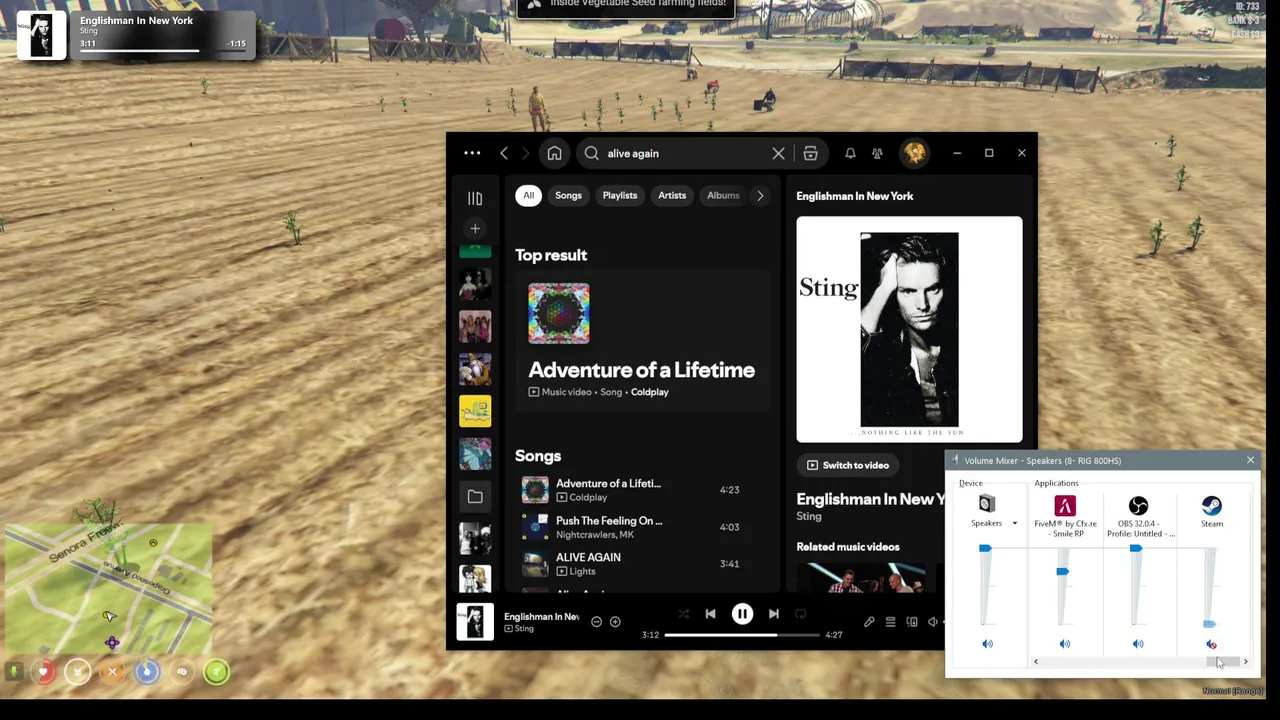The width and height of the screenshot is (1280, 720).
Task: Mute Speakers in the Volume Mixer
Action: coord(987,644)
